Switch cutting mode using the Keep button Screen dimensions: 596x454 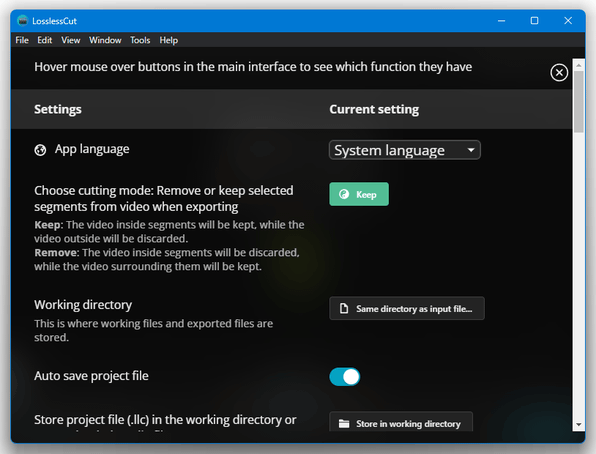click(359, 194)
